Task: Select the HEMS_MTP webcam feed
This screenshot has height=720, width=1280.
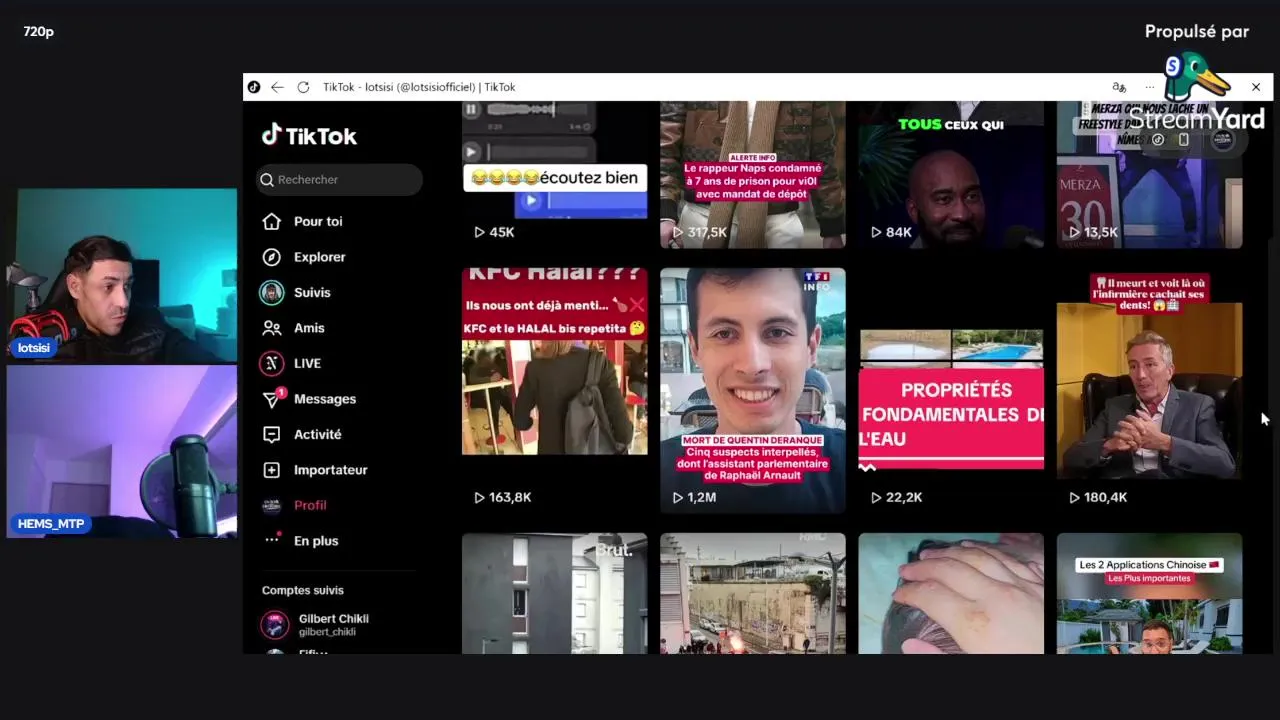Action: point(122,451)
